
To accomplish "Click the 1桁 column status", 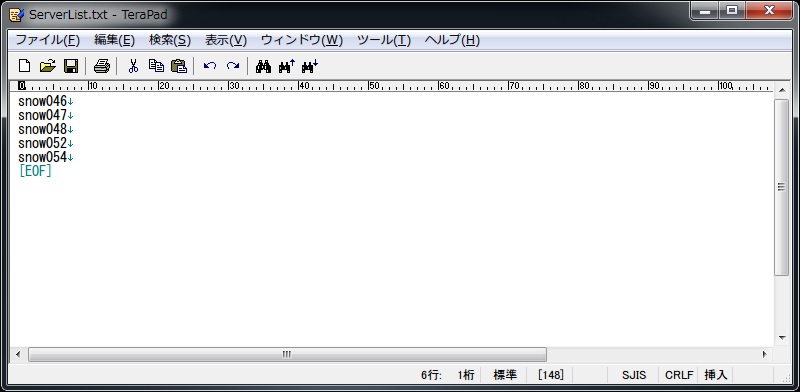I will tap(465, 375).
